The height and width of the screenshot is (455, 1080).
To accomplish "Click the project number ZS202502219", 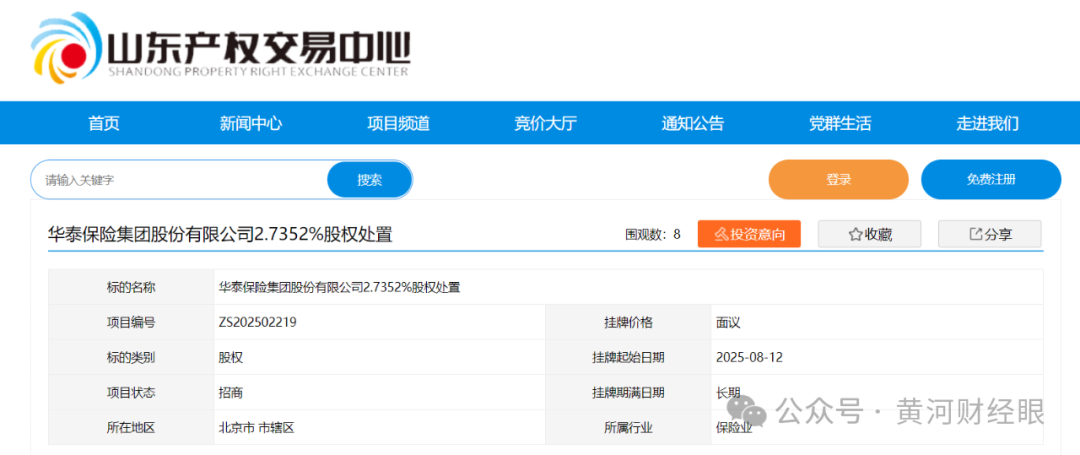I will pyautogui.click(x=258, y=321).
